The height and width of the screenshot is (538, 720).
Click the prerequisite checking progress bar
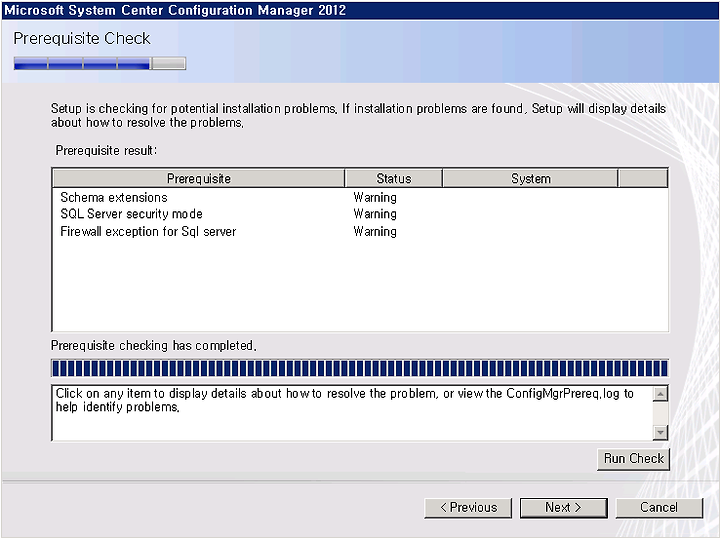(x=360, y=369)
